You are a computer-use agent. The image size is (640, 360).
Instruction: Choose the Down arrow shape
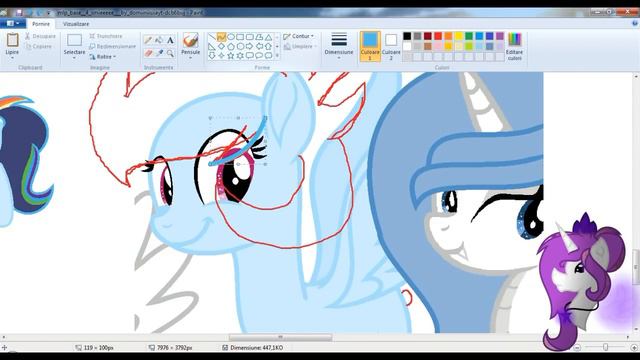tap(212, 56)
